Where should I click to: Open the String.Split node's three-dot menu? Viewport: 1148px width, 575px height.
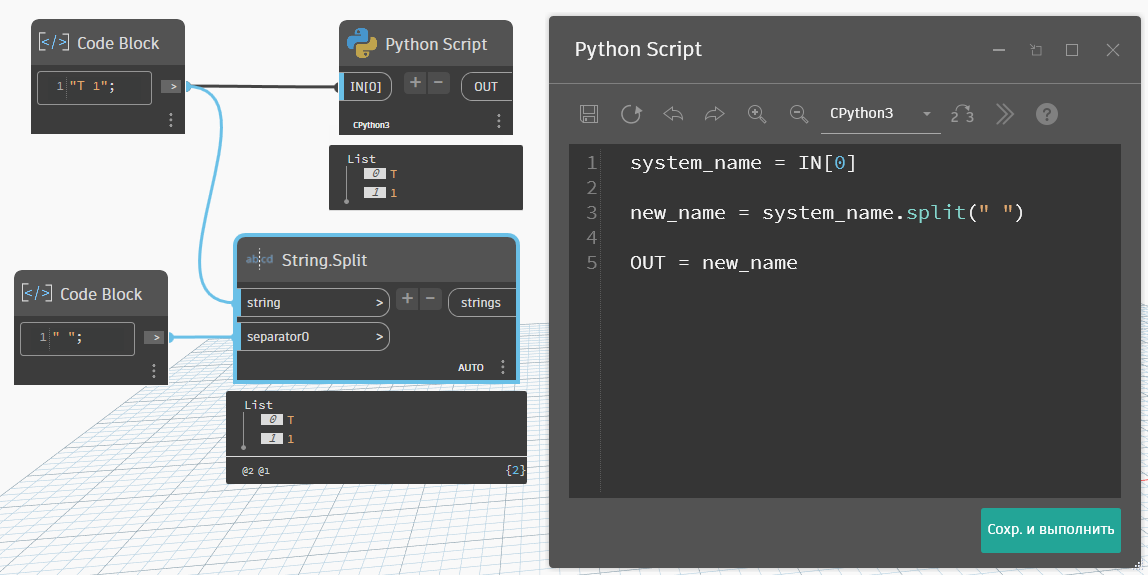[502, 367]
